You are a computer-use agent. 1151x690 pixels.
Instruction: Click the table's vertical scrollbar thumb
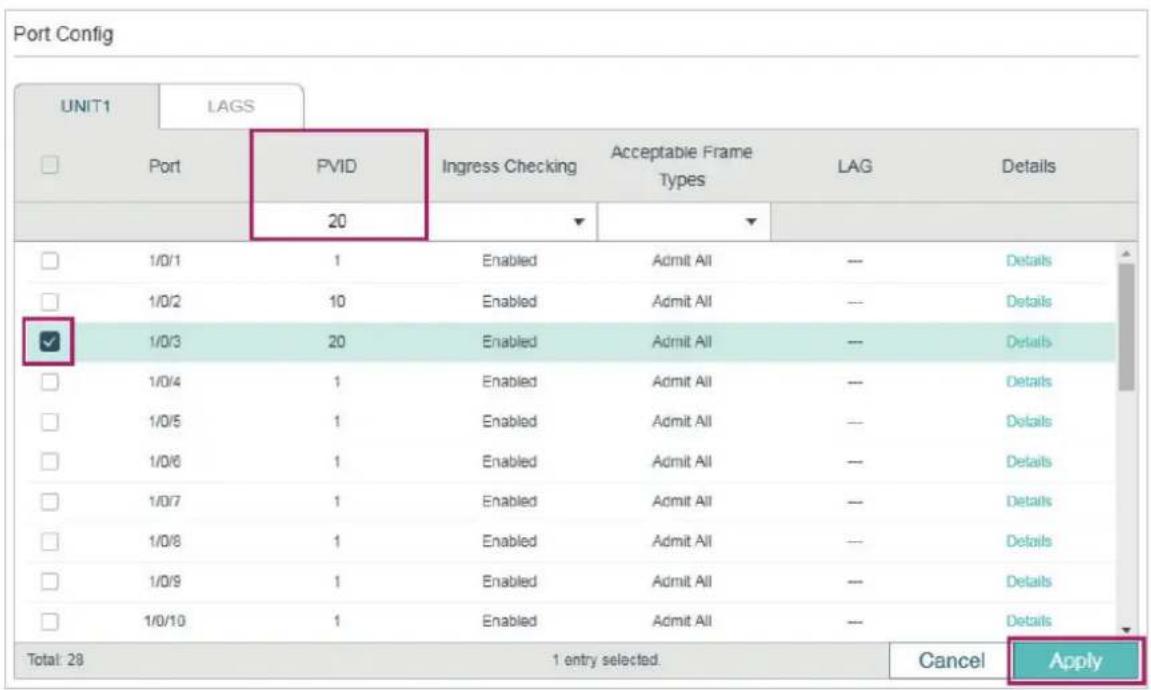point(1125,327)
